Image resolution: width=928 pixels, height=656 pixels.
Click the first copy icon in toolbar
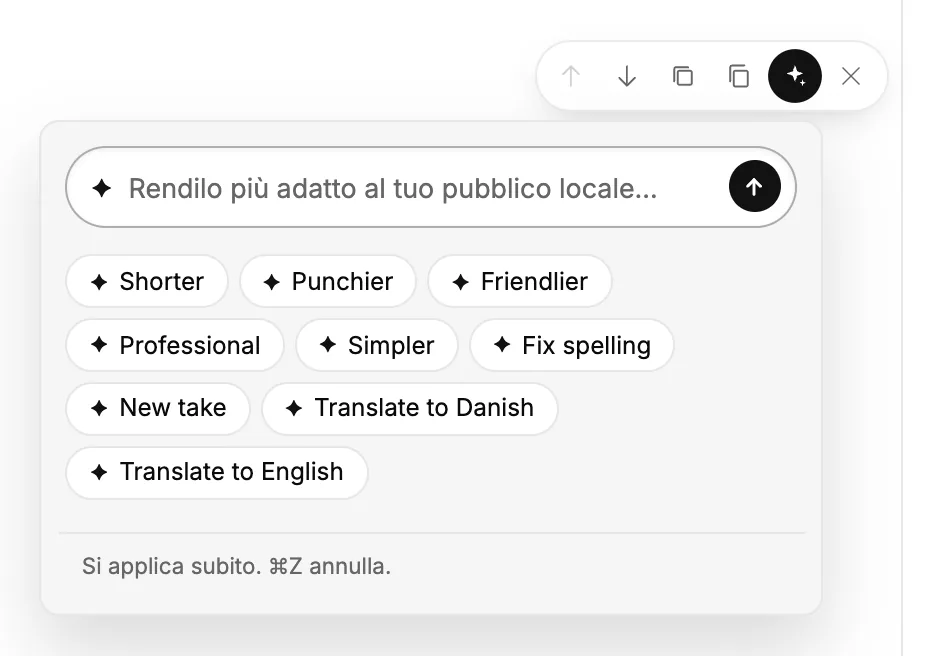tap(683, 76)
